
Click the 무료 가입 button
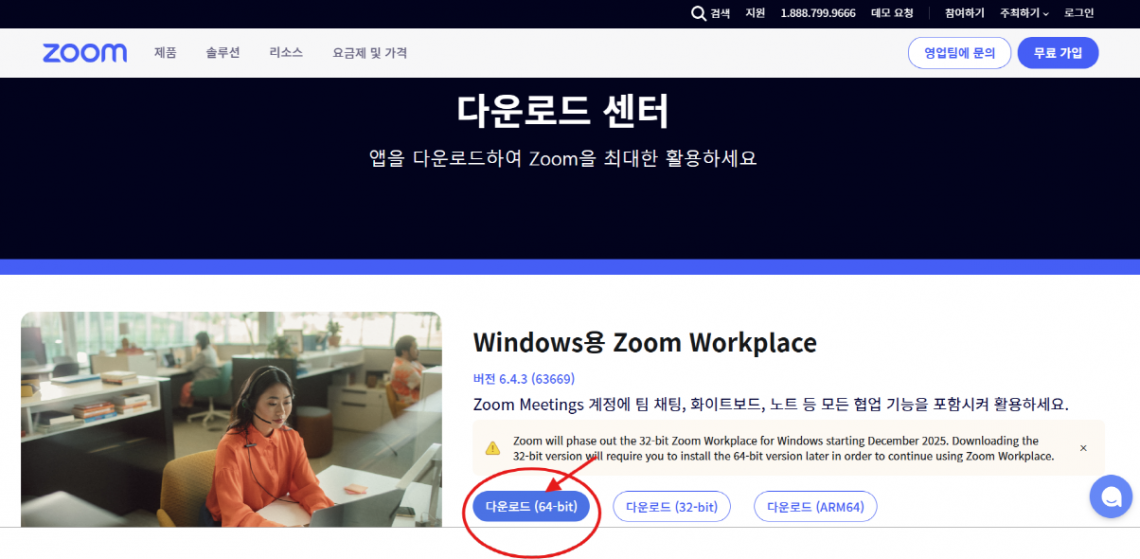pyautogui.click(x=1058, y=53)
